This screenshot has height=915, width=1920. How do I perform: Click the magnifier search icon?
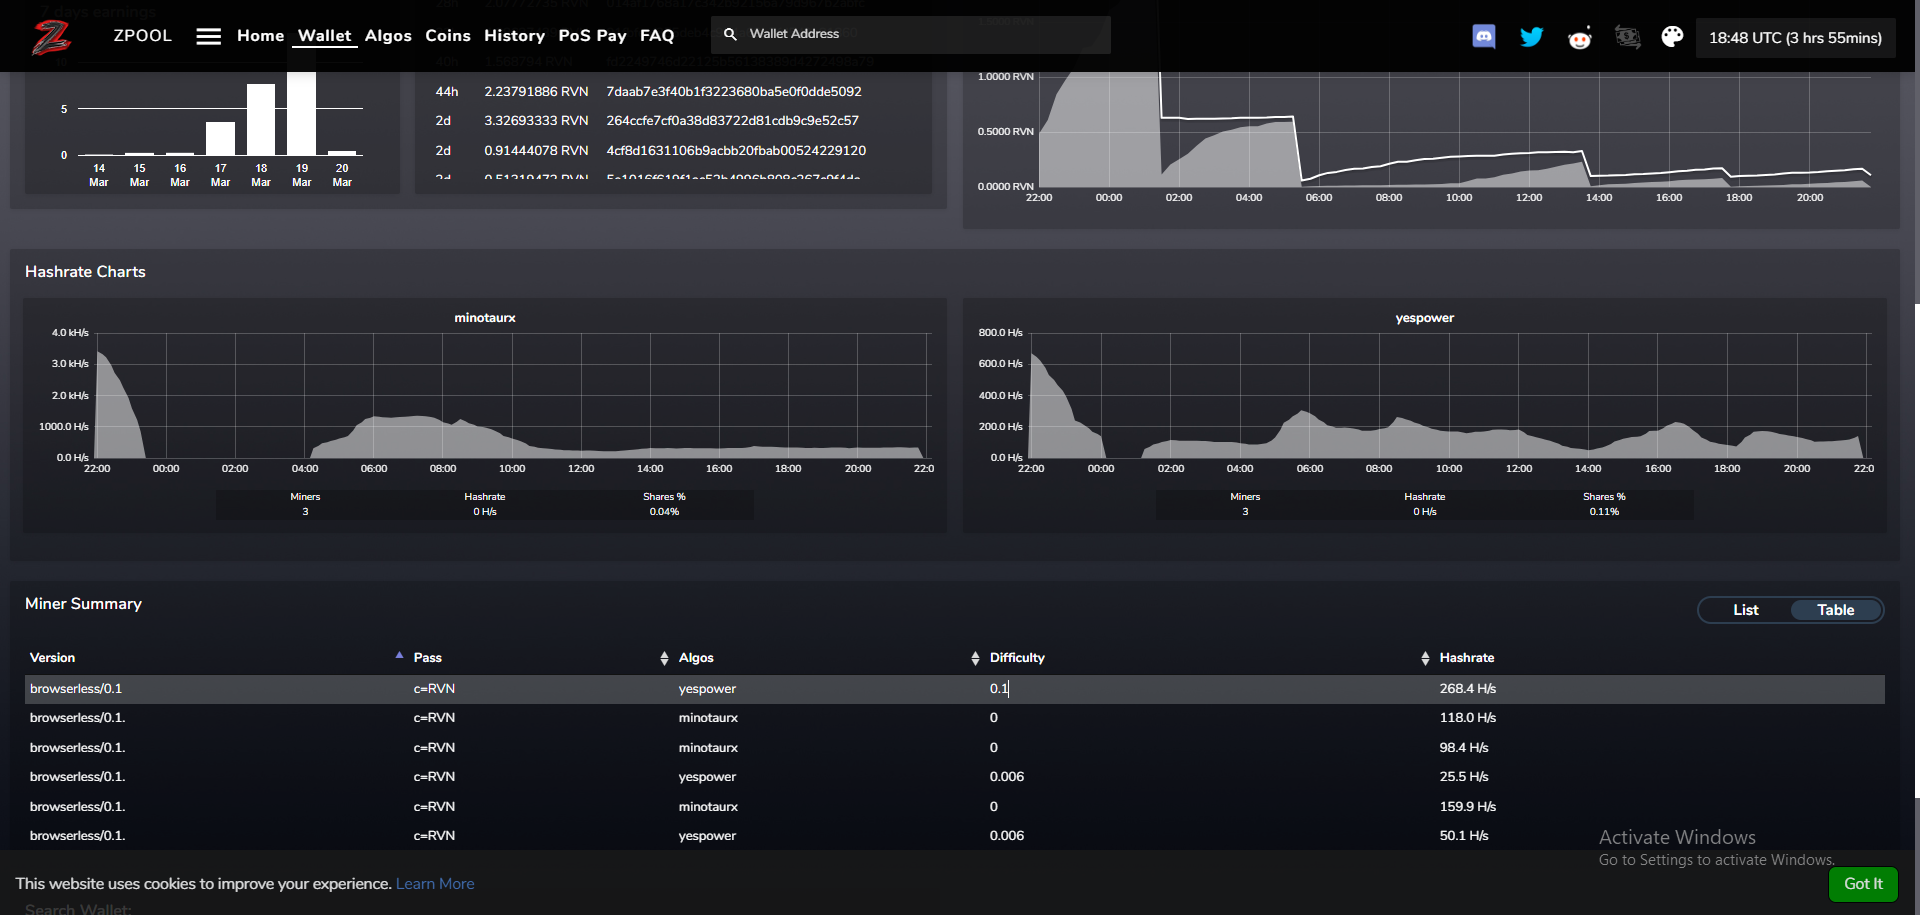(730, 34)
